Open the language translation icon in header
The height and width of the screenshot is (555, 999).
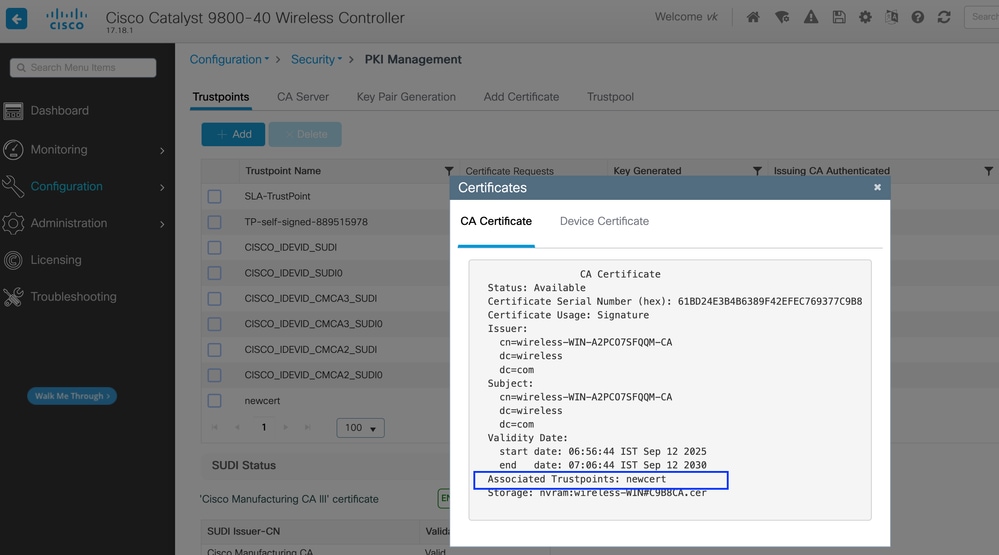pos(891,17)
